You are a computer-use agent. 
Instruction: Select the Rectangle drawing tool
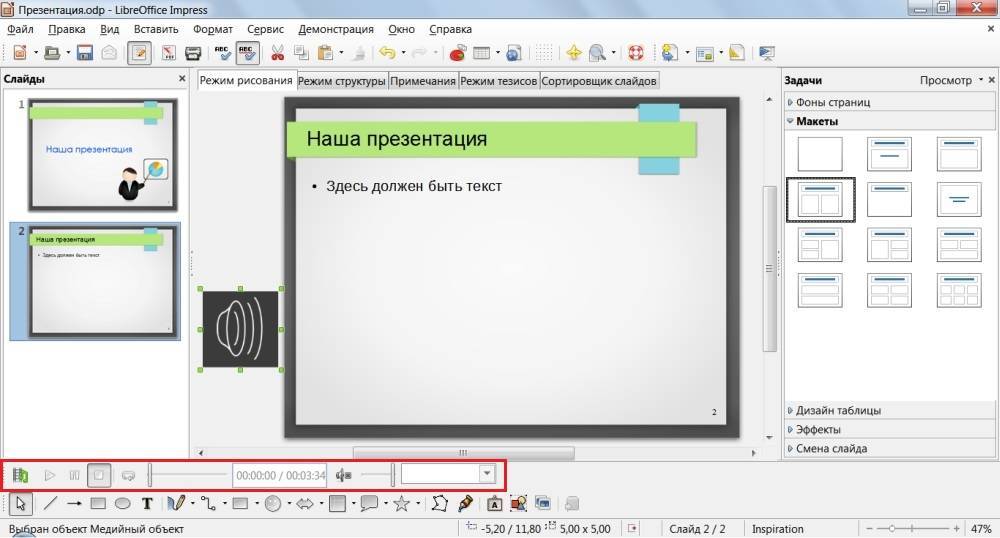pyautogui.click(x=98, y=504)
